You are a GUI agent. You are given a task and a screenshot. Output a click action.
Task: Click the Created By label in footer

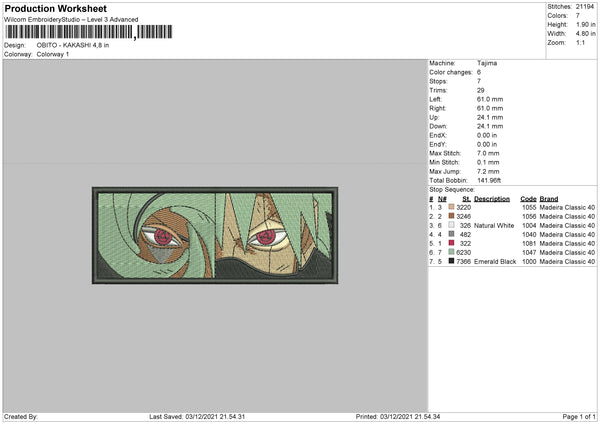tap(21, 417)
